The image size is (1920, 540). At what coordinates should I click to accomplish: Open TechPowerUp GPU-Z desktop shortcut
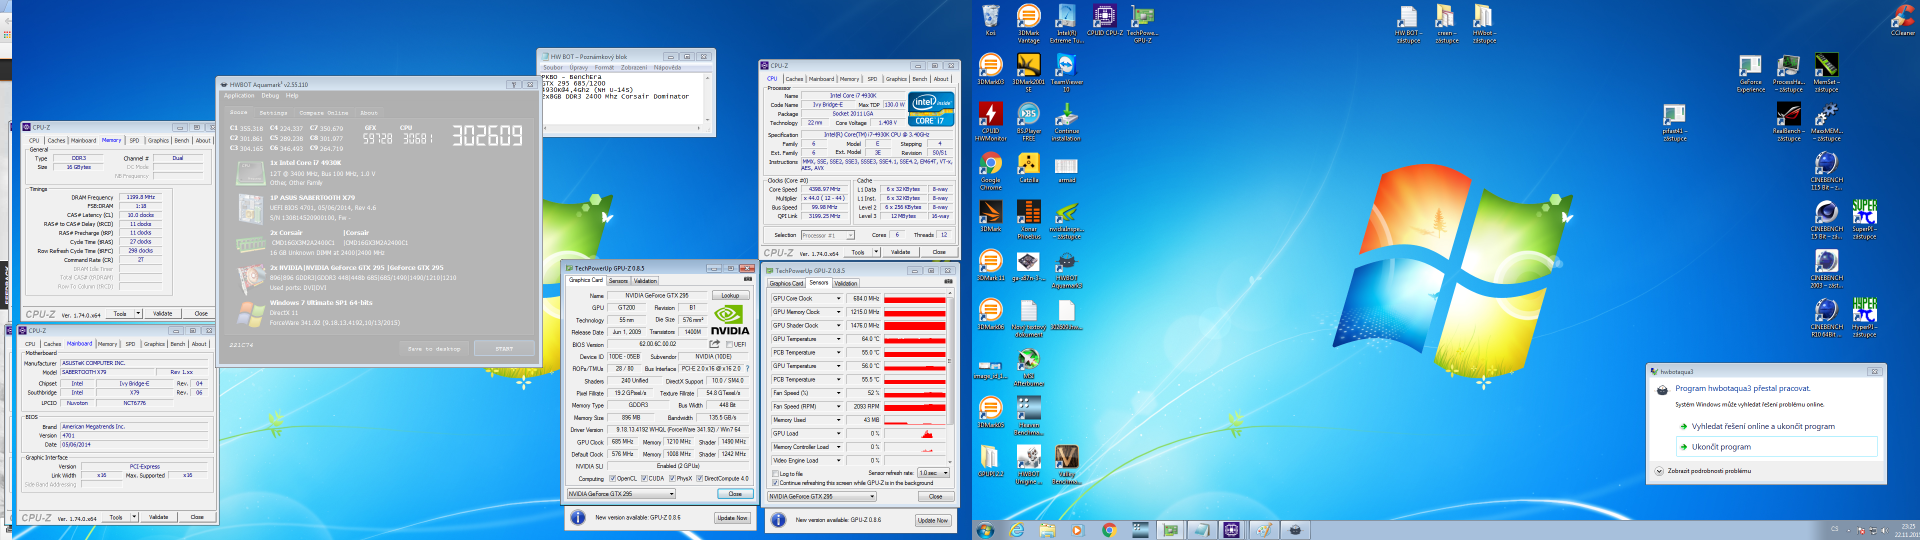(1142, 23)
